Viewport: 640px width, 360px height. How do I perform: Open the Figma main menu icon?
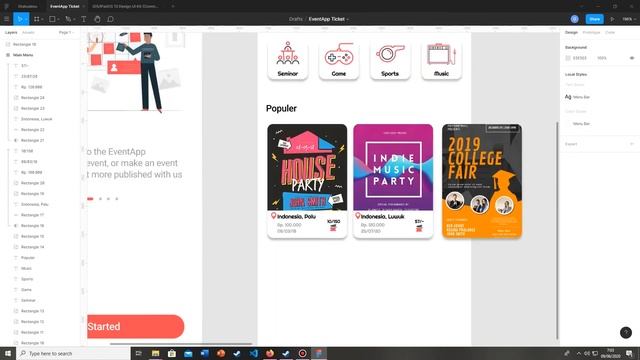(x=7, y=19)
